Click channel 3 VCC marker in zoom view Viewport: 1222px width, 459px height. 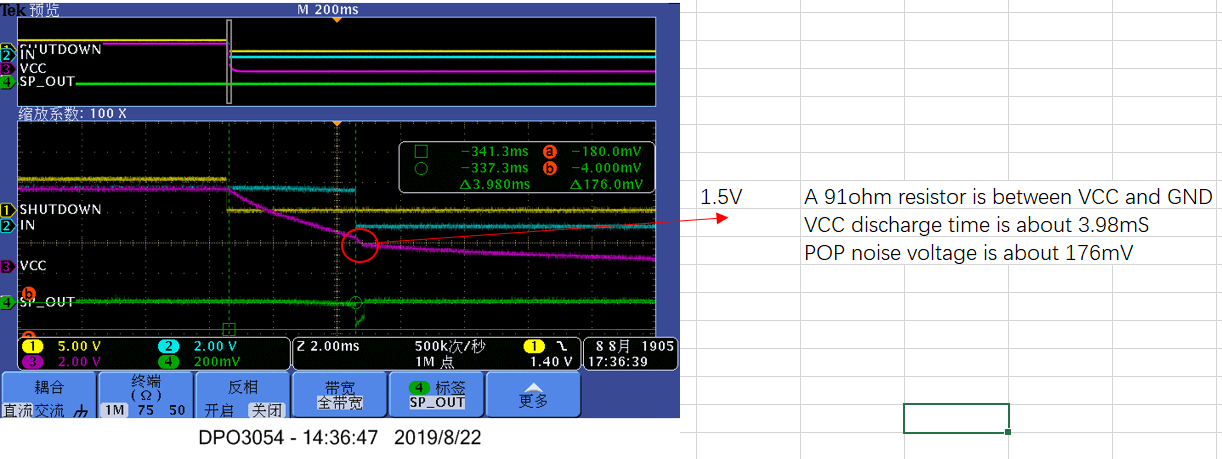[x=8, y=266]
